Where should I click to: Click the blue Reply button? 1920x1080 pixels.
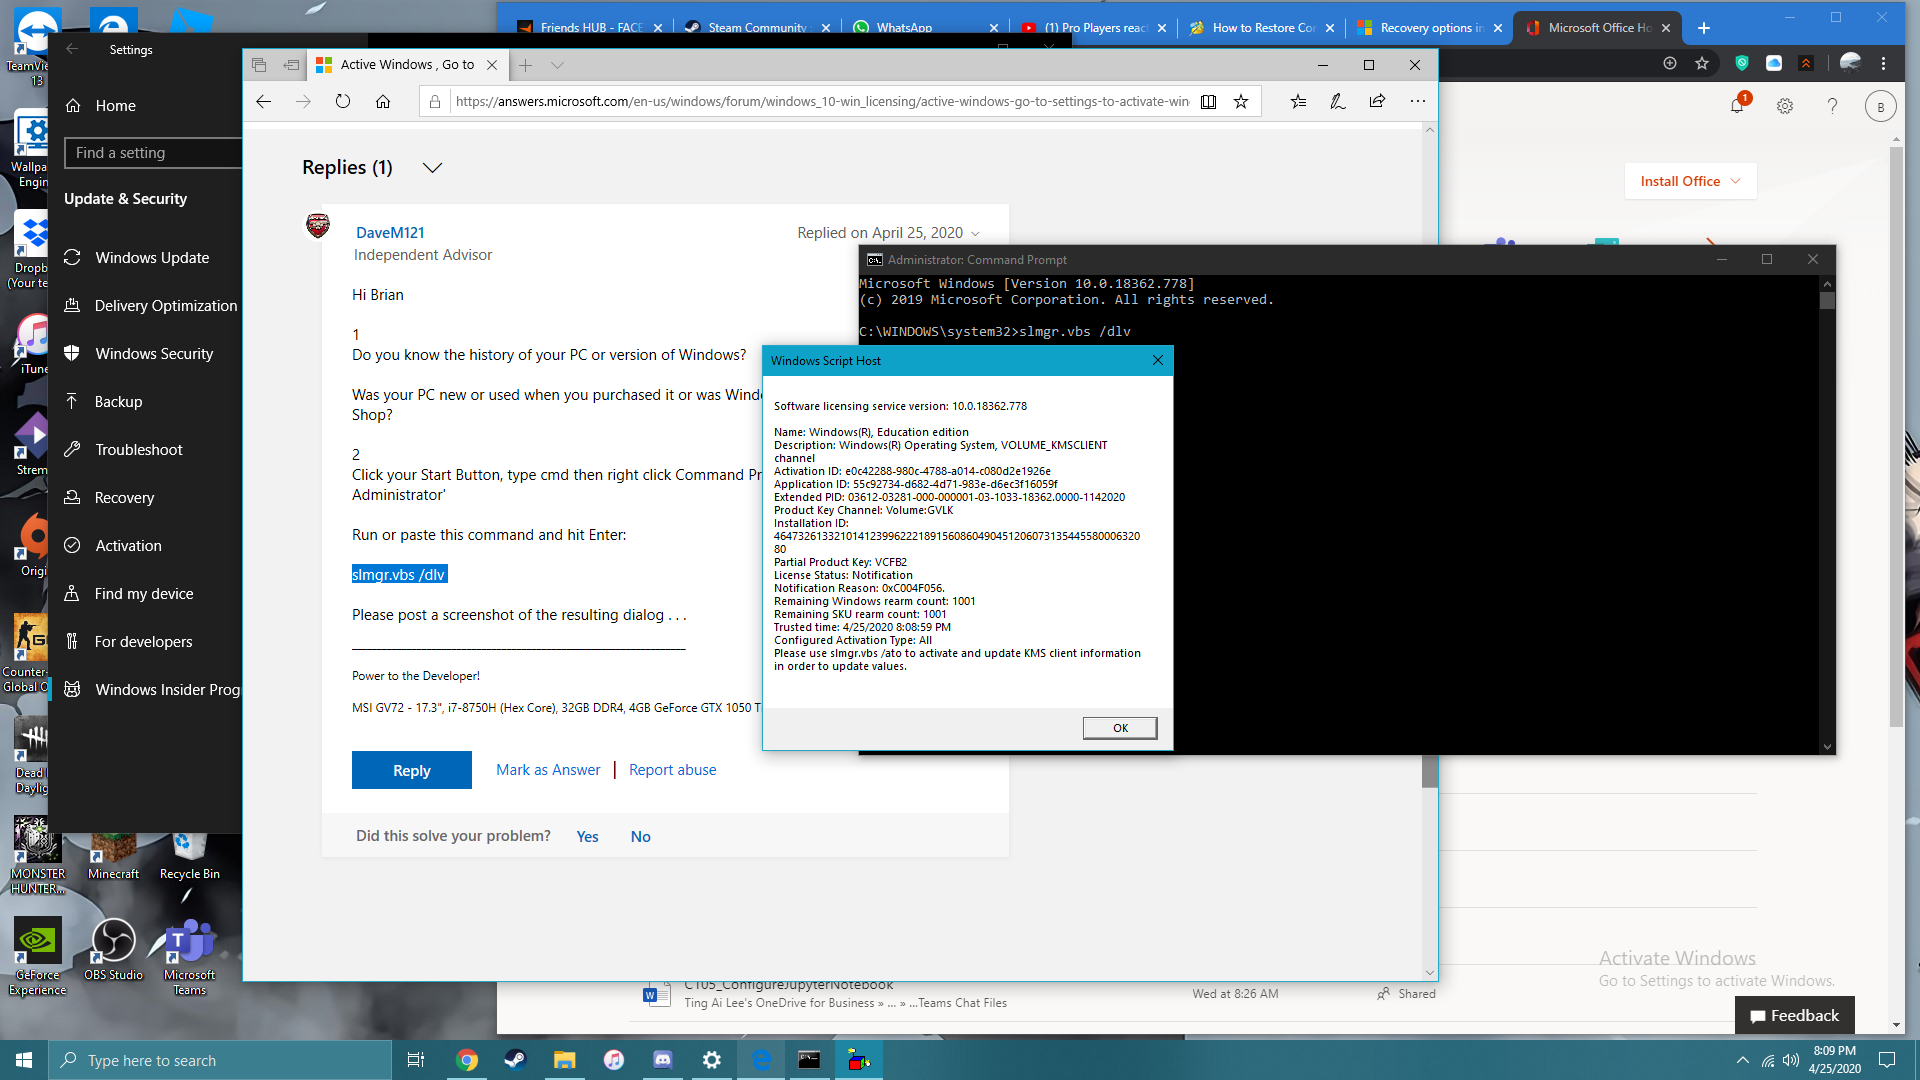(411, 770)
